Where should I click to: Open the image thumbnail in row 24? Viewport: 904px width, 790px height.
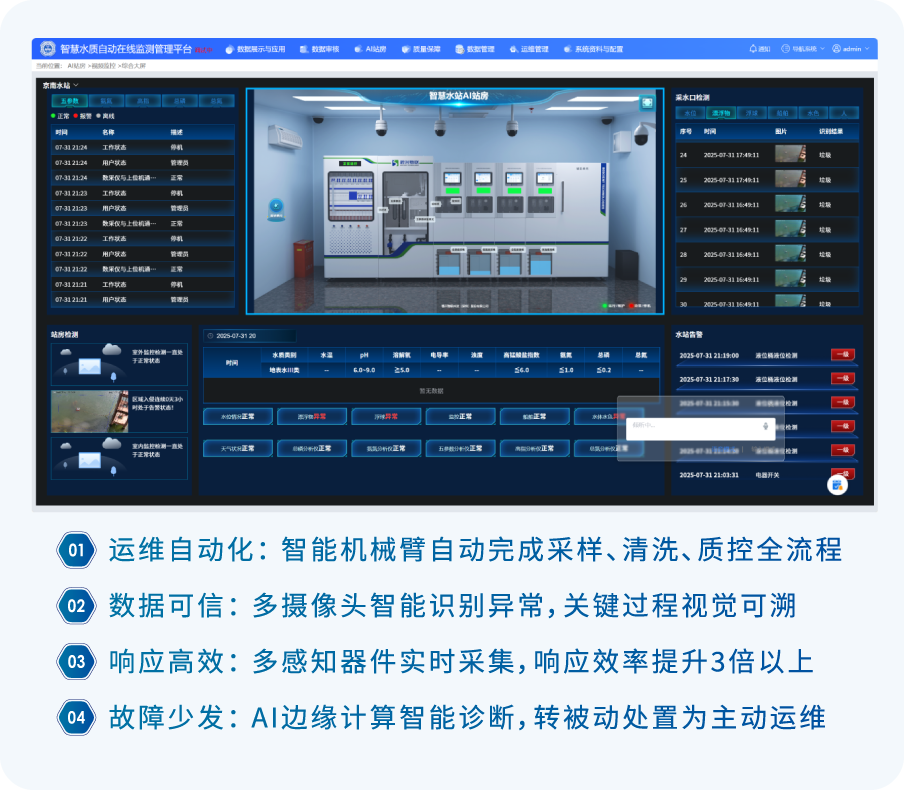(789, 155)
